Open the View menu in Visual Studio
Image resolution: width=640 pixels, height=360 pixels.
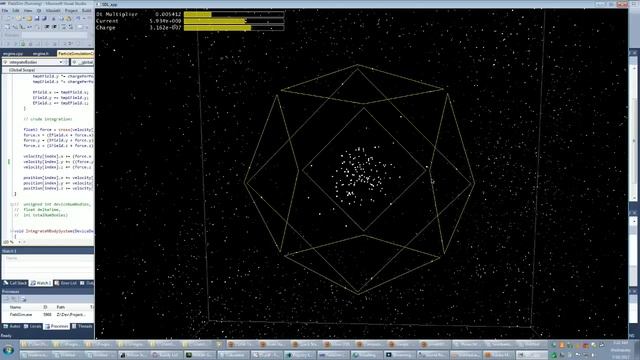[x=28, y=11]
